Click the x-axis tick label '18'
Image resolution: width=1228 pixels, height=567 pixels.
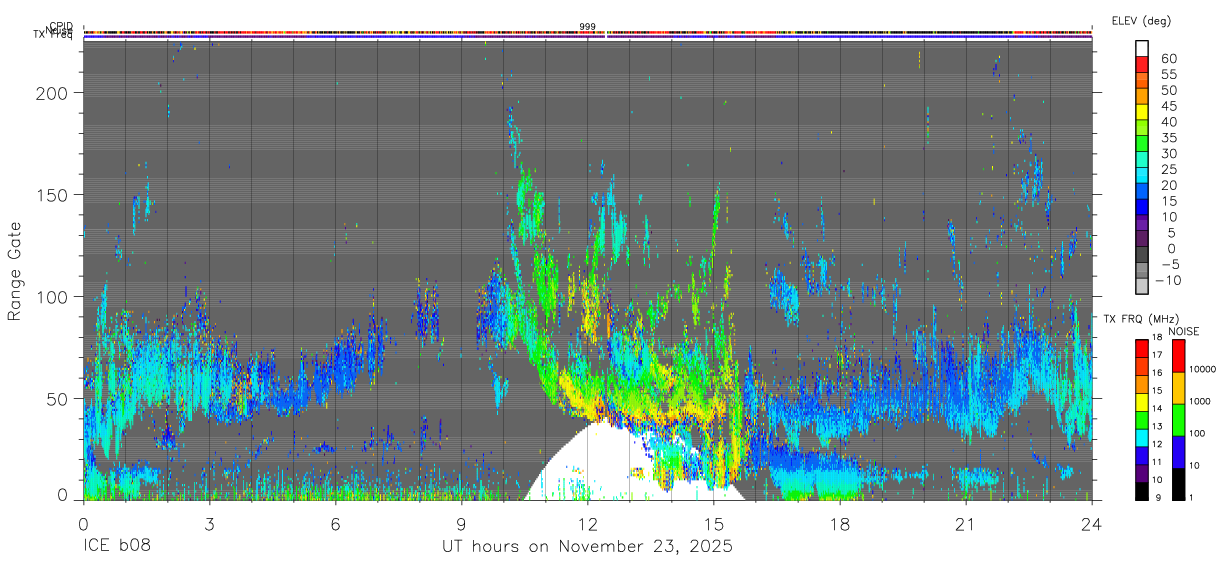pyautogui.click(x=839, y=523)
